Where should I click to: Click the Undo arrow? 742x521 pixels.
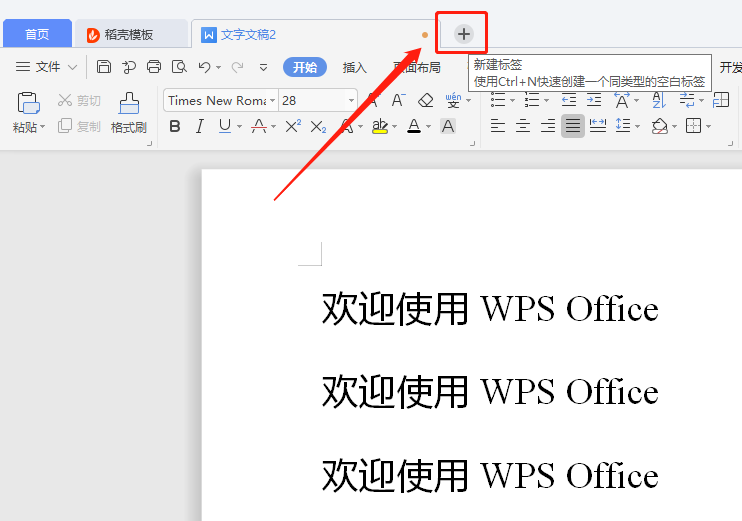204,67
